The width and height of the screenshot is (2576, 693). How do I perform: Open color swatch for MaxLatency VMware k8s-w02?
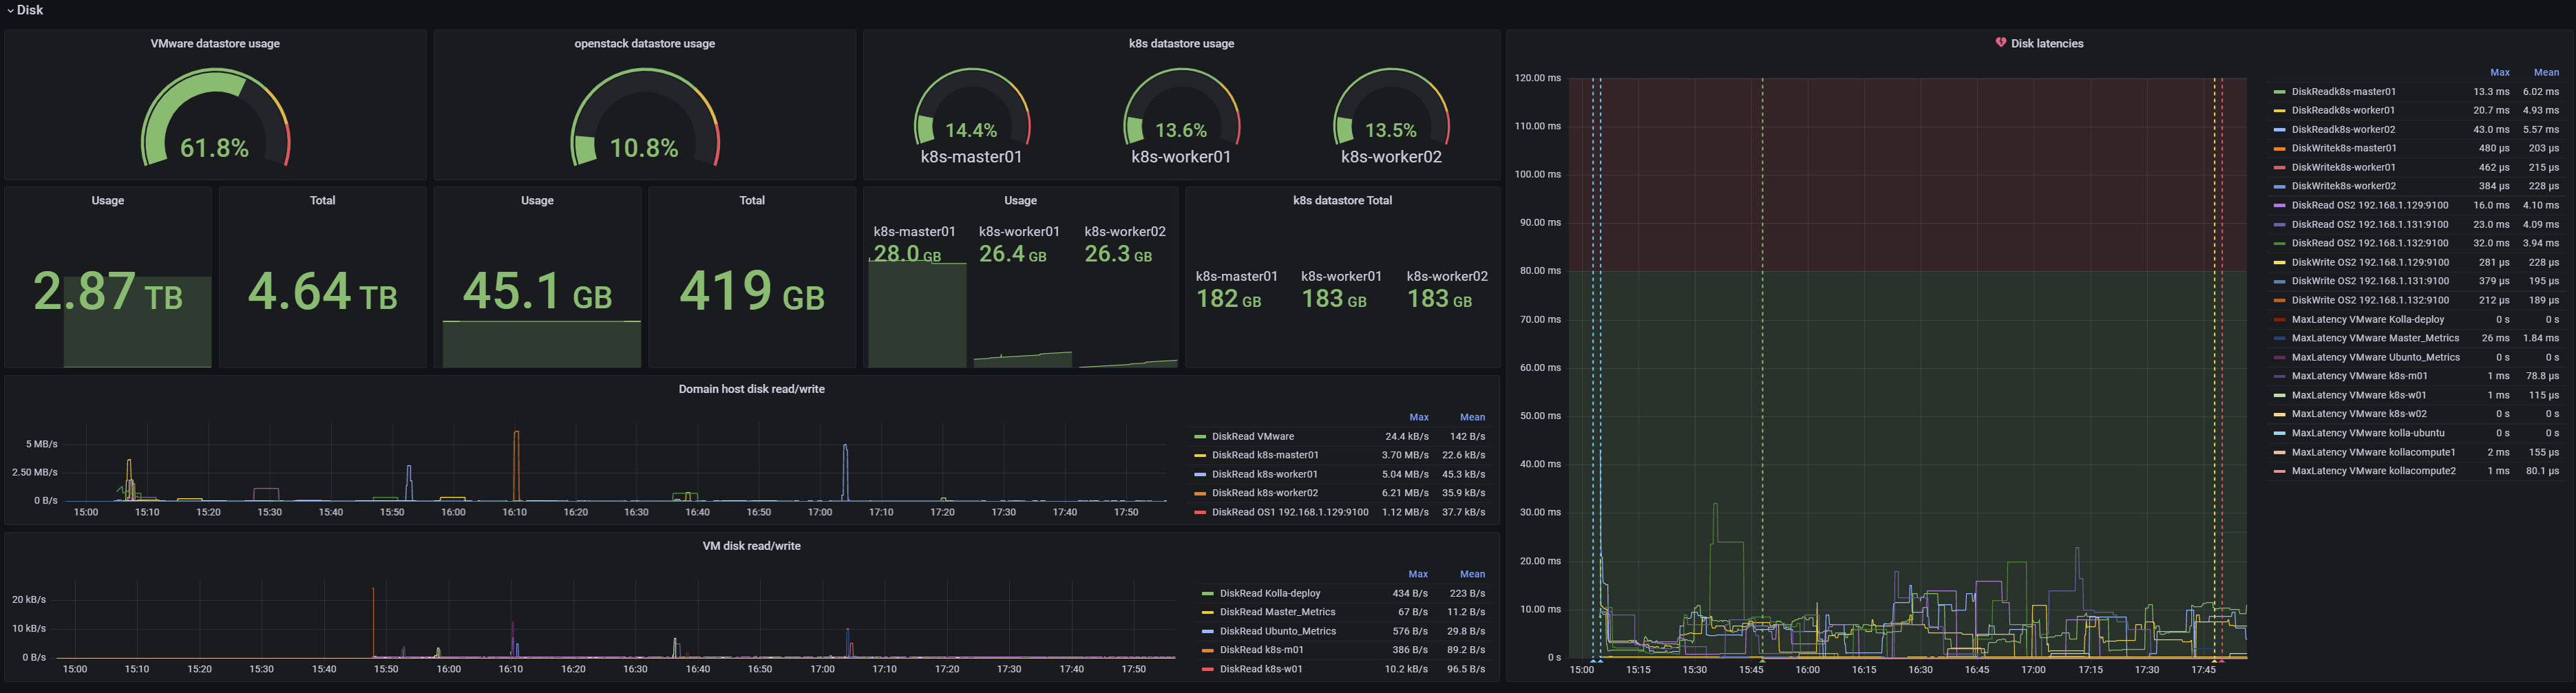tap(2279, 414)
